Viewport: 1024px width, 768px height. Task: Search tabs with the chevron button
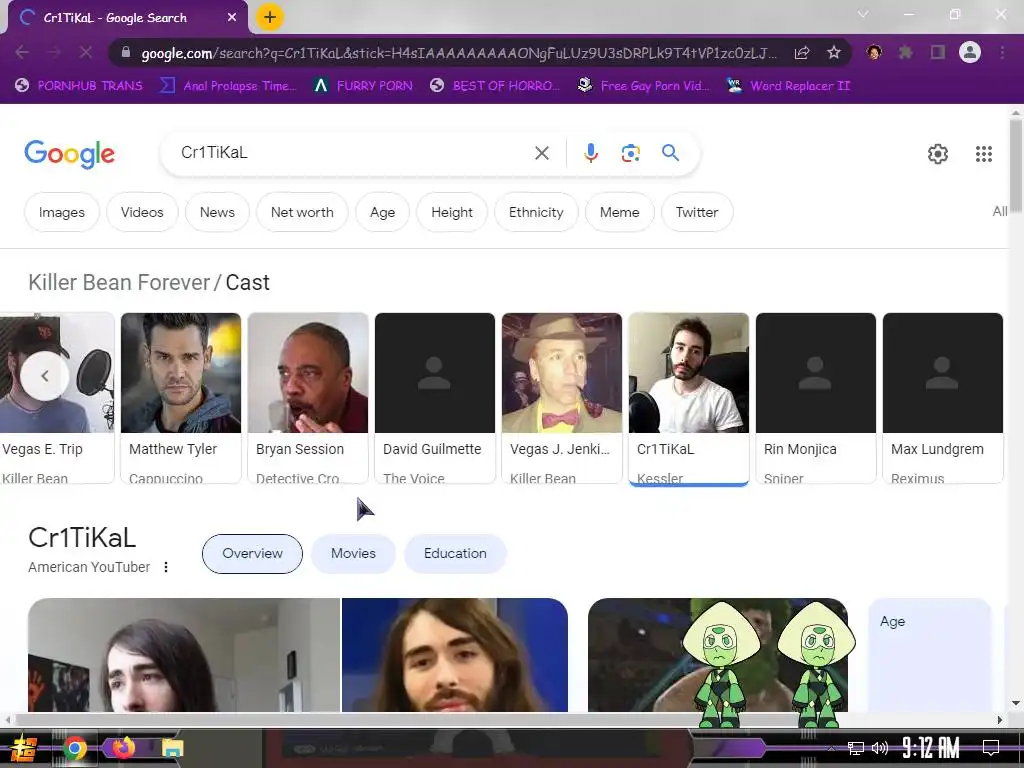(x=863, y=14)
